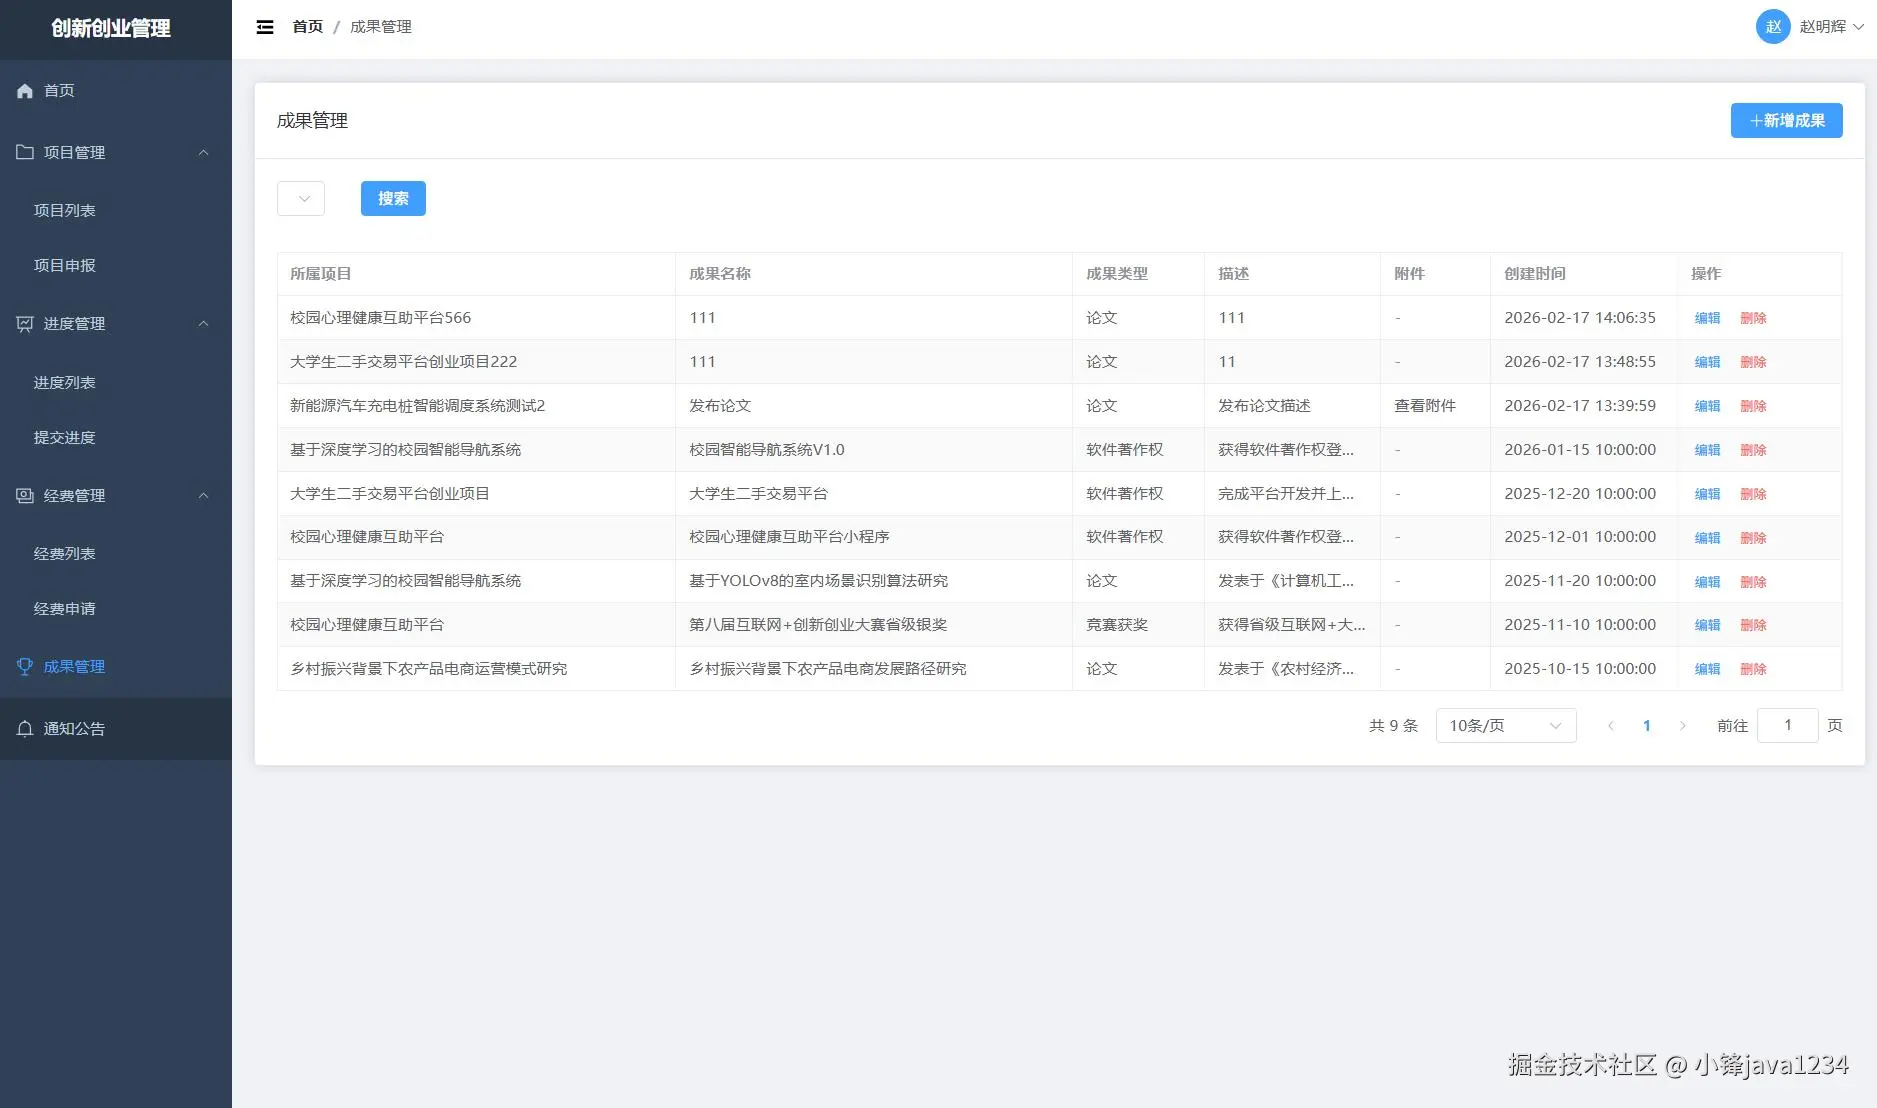
Task: Click the trophy icon for 成果管理
Action: tap(25, 667)
